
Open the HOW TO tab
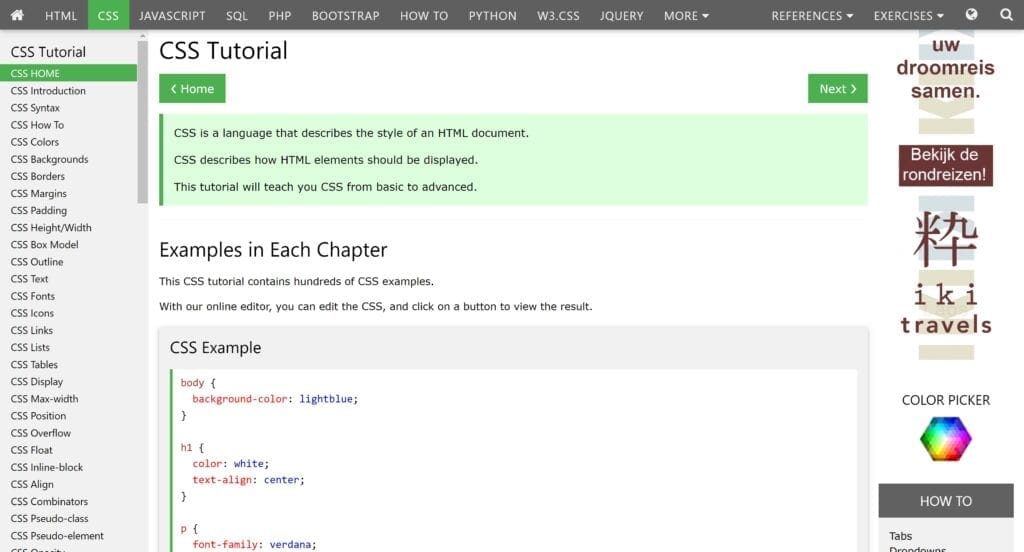424,15
